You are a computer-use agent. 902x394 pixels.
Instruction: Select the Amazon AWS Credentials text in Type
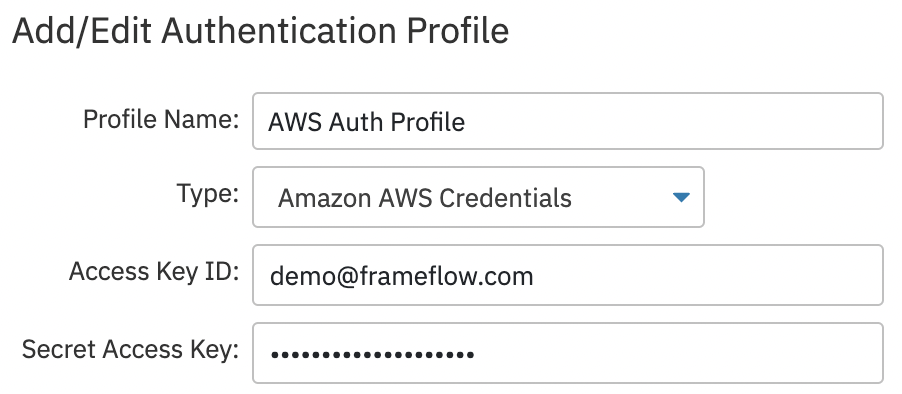(x=425, y=198)
